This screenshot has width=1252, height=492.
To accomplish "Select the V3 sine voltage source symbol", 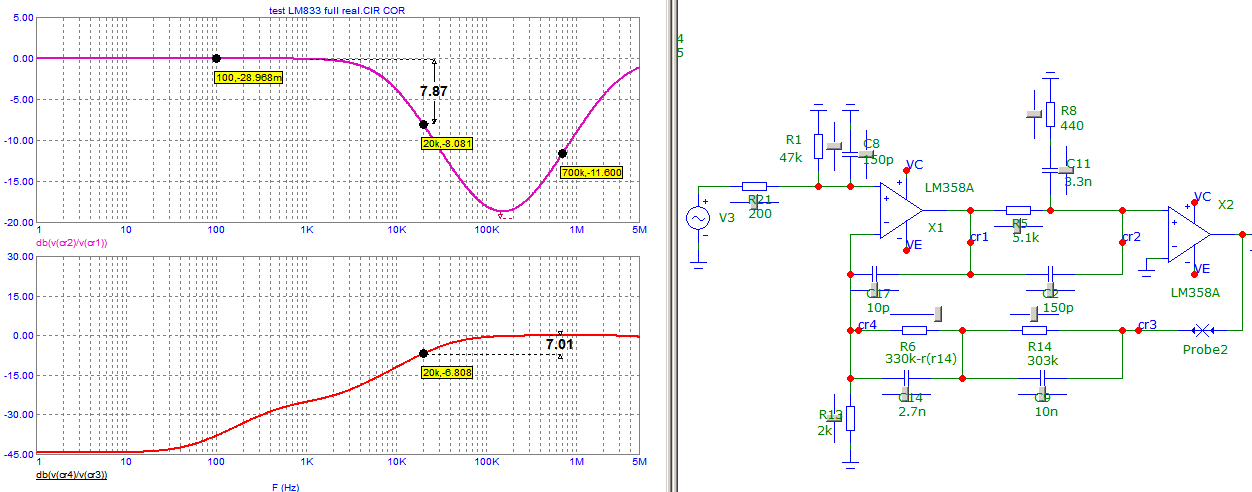I will coord(698,217).
